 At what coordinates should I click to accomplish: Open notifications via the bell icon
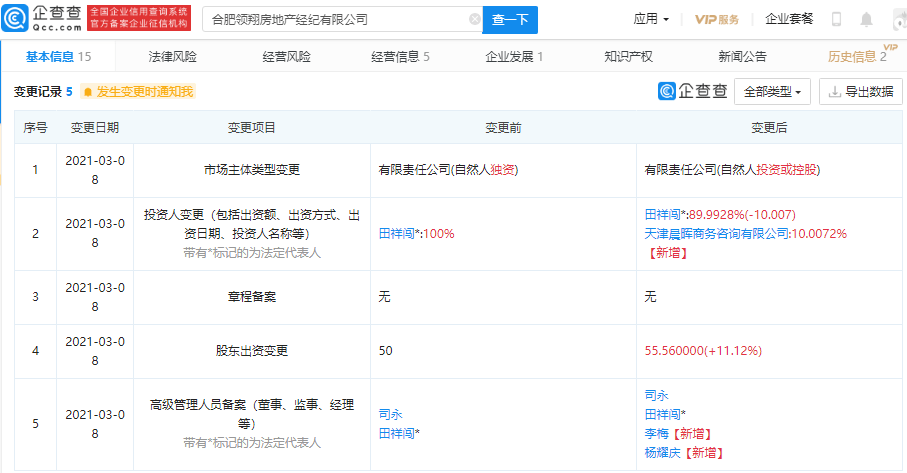[866, 19]
